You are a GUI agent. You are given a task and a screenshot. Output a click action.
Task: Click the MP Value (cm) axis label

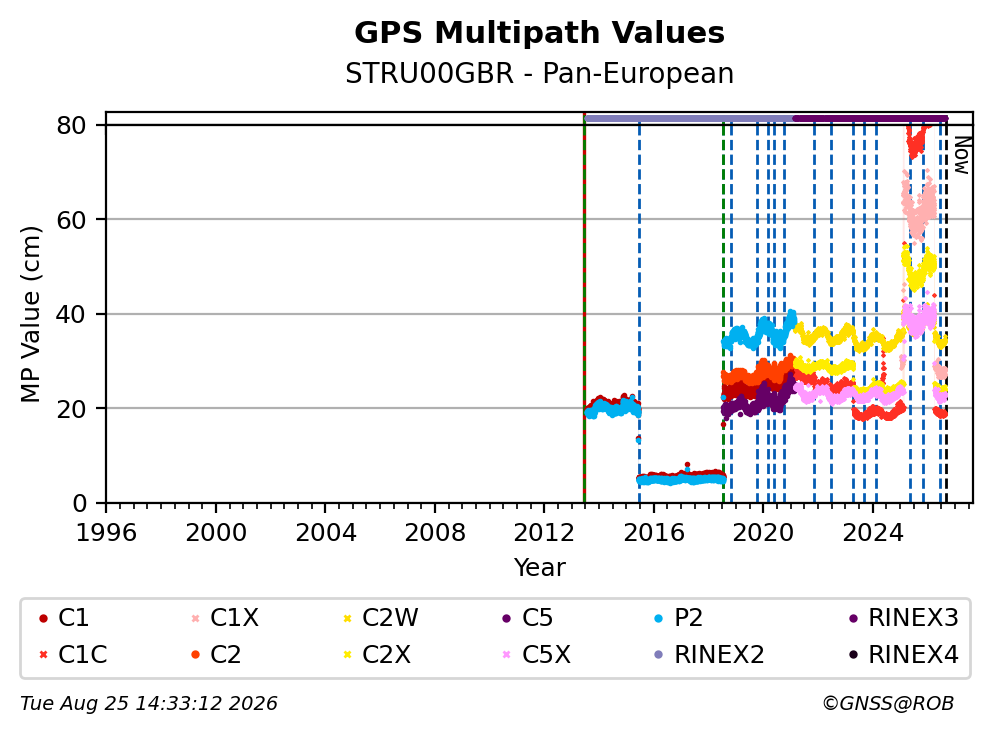tap(30, 314)
